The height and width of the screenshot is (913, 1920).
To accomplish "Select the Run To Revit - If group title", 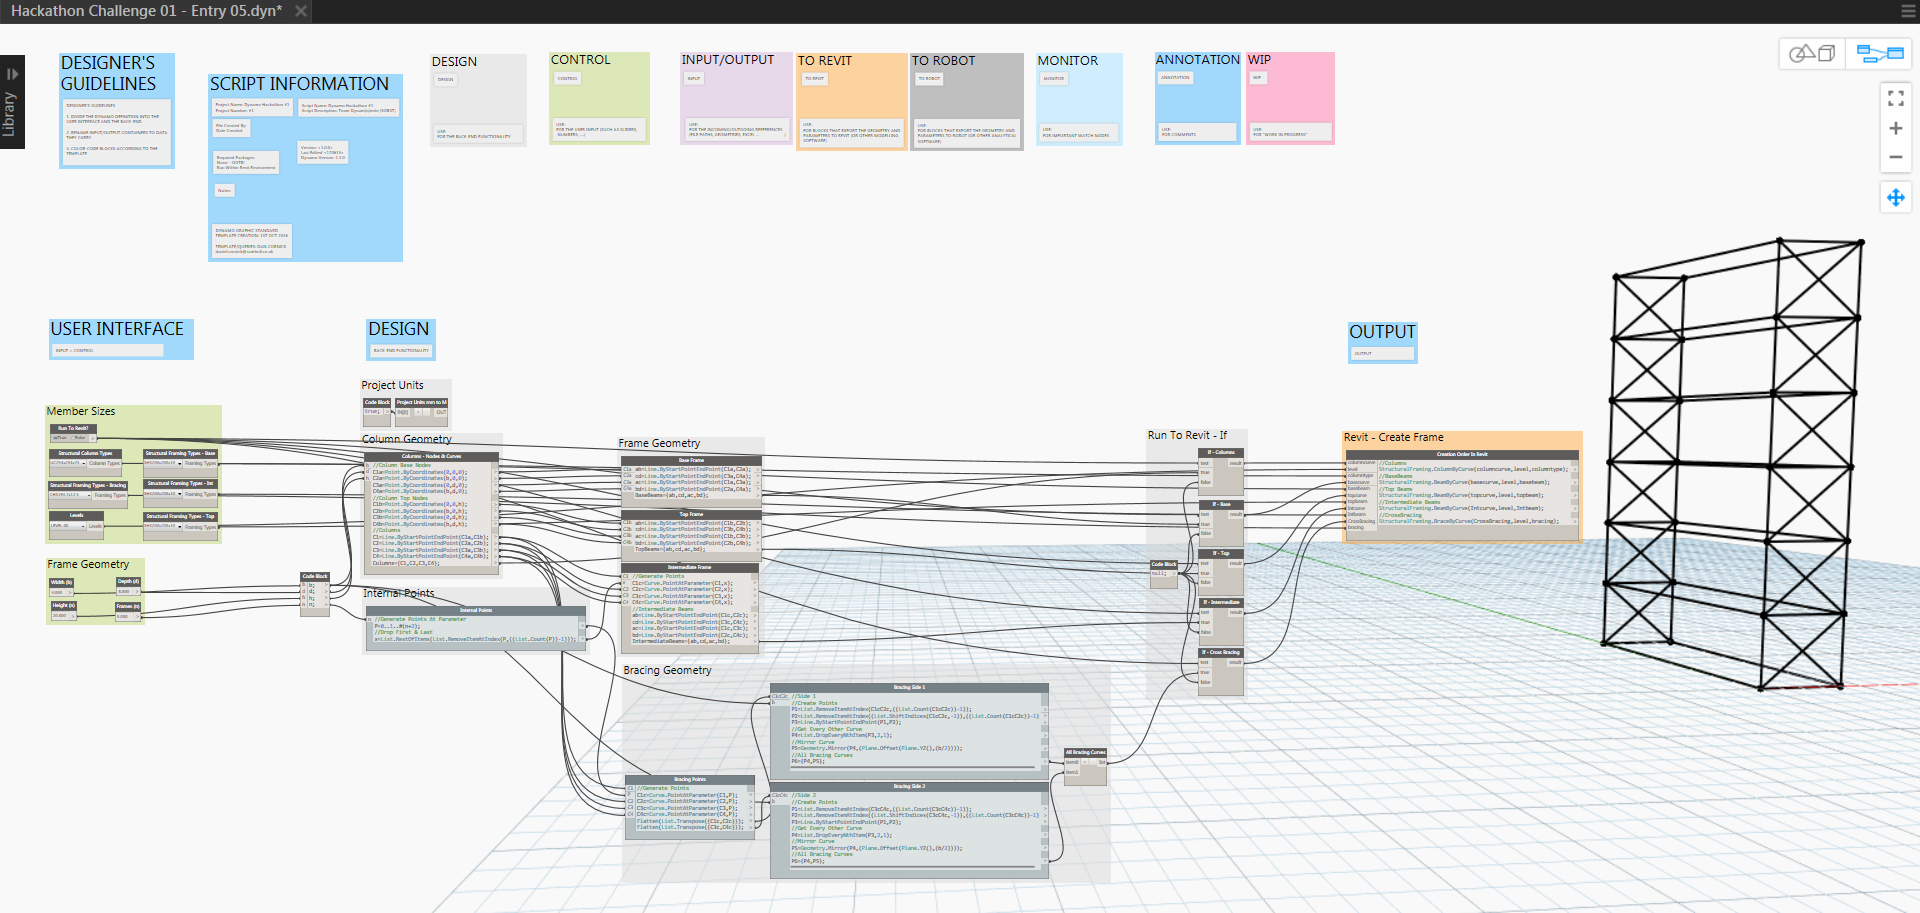I will pyautogui.click(x=1187, y=435).
